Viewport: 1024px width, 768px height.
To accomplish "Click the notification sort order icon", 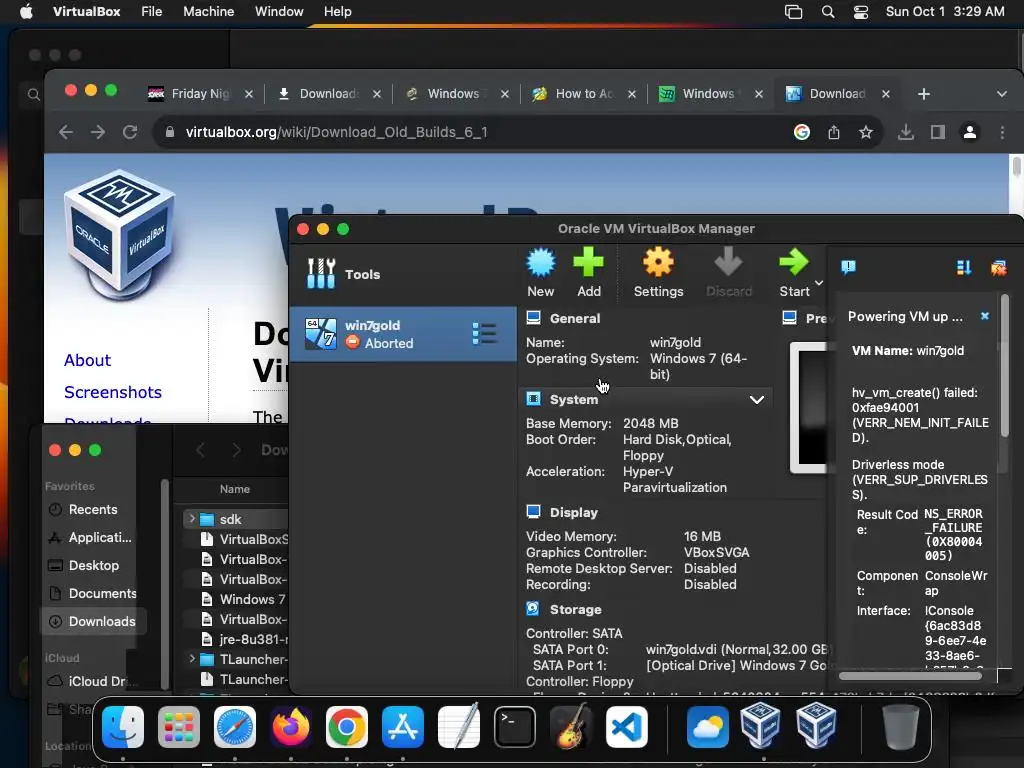I will [x=964, y=268].
